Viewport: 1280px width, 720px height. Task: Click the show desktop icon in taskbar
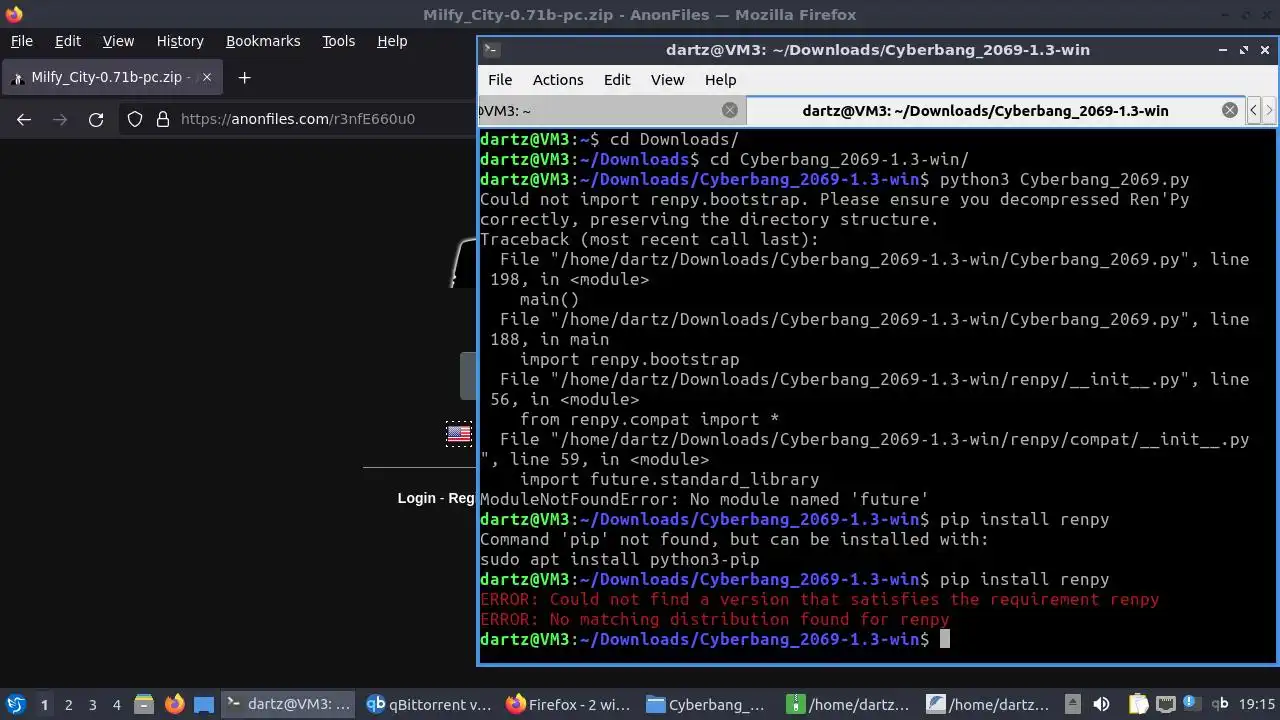204,704
